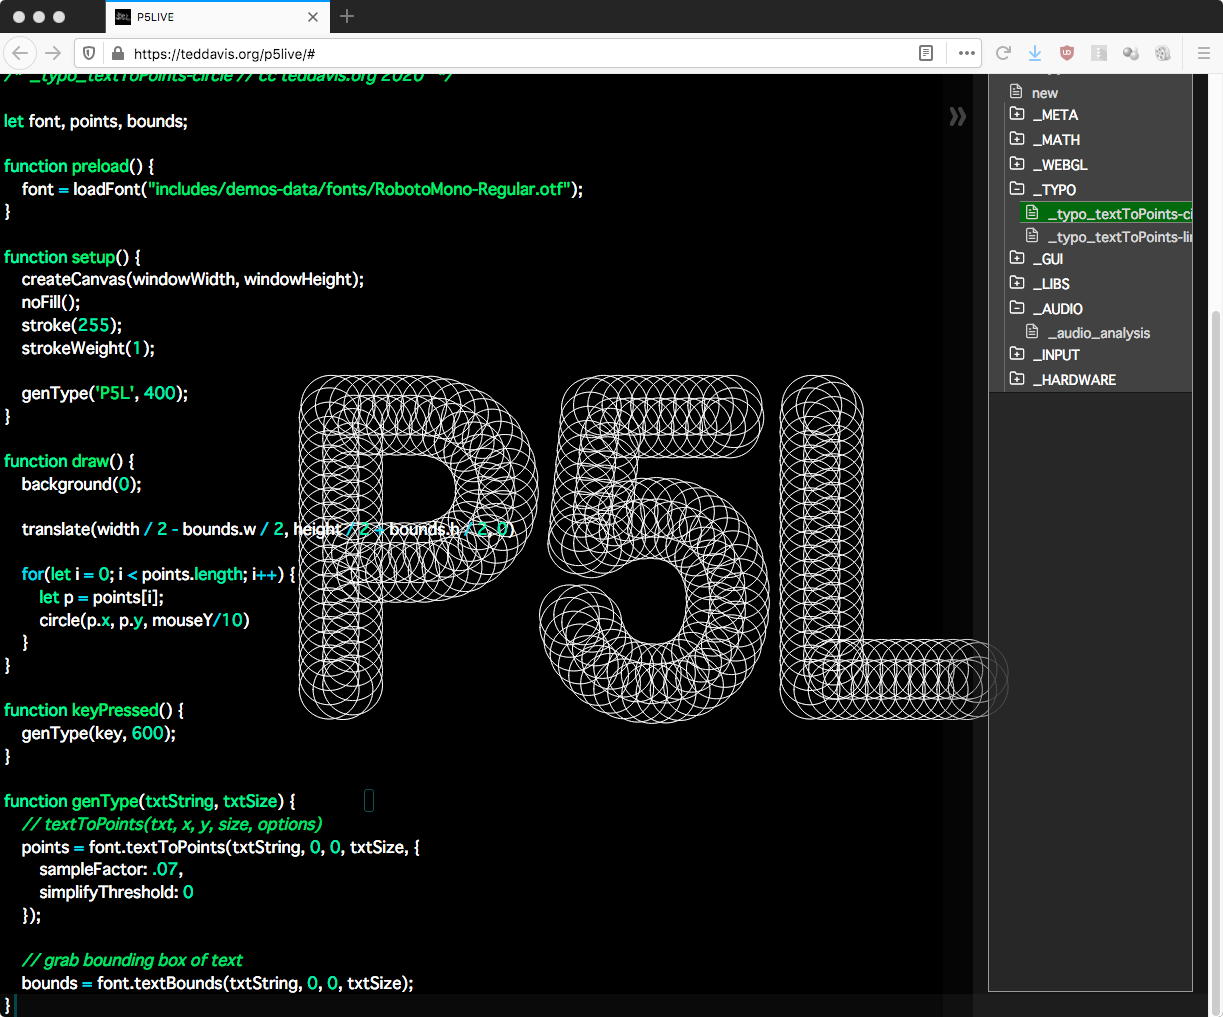Collapse the sidebar with the double-chevron arrow
Viewport: 1223px width, 1017px height.
pyautogui.click(x=957, y=117)
